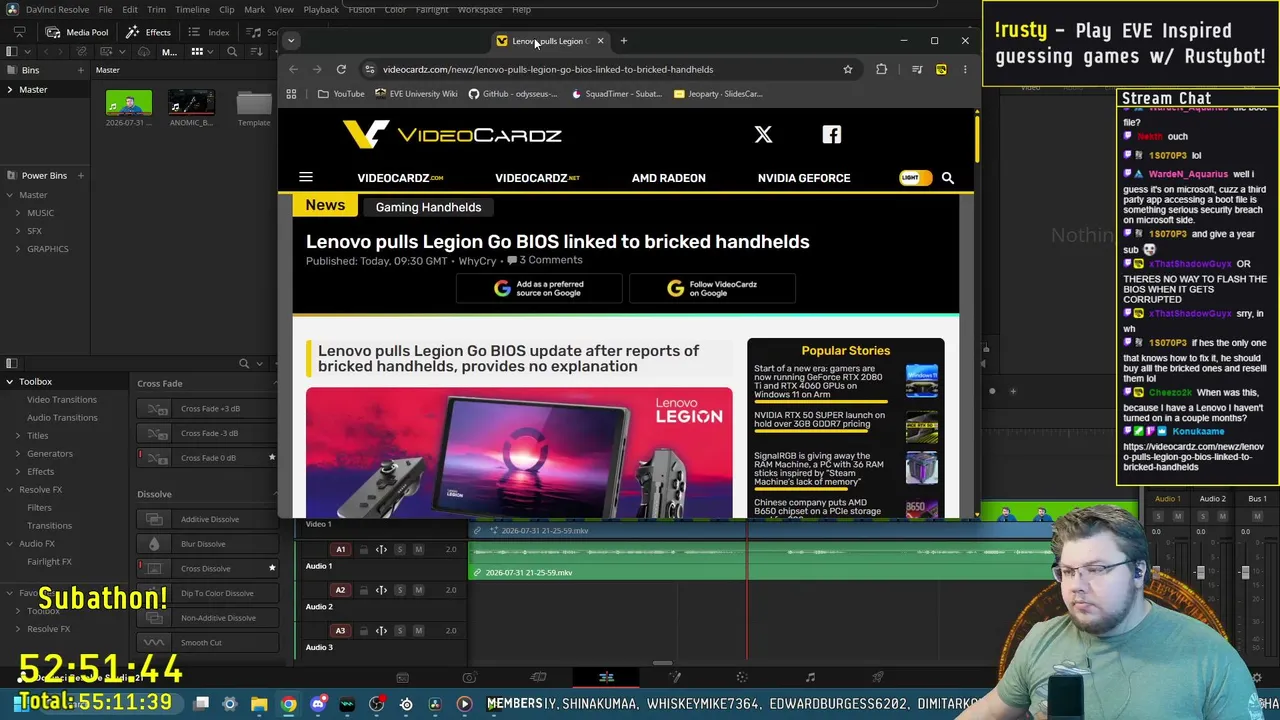
Task: Open VideoCardz X (Twitter) page
Action: 763,134
